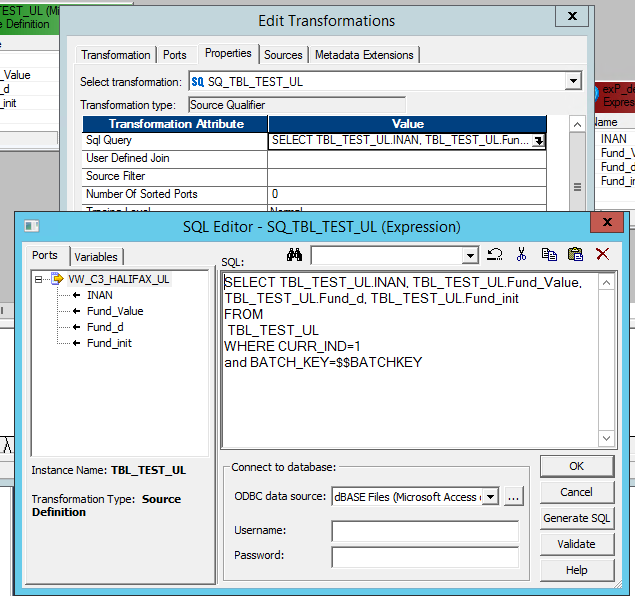The width and height of the screenshot is (635, 596).
Task: Click the Number Of Sorted Ports value 0
Action: tap(407, 195)
